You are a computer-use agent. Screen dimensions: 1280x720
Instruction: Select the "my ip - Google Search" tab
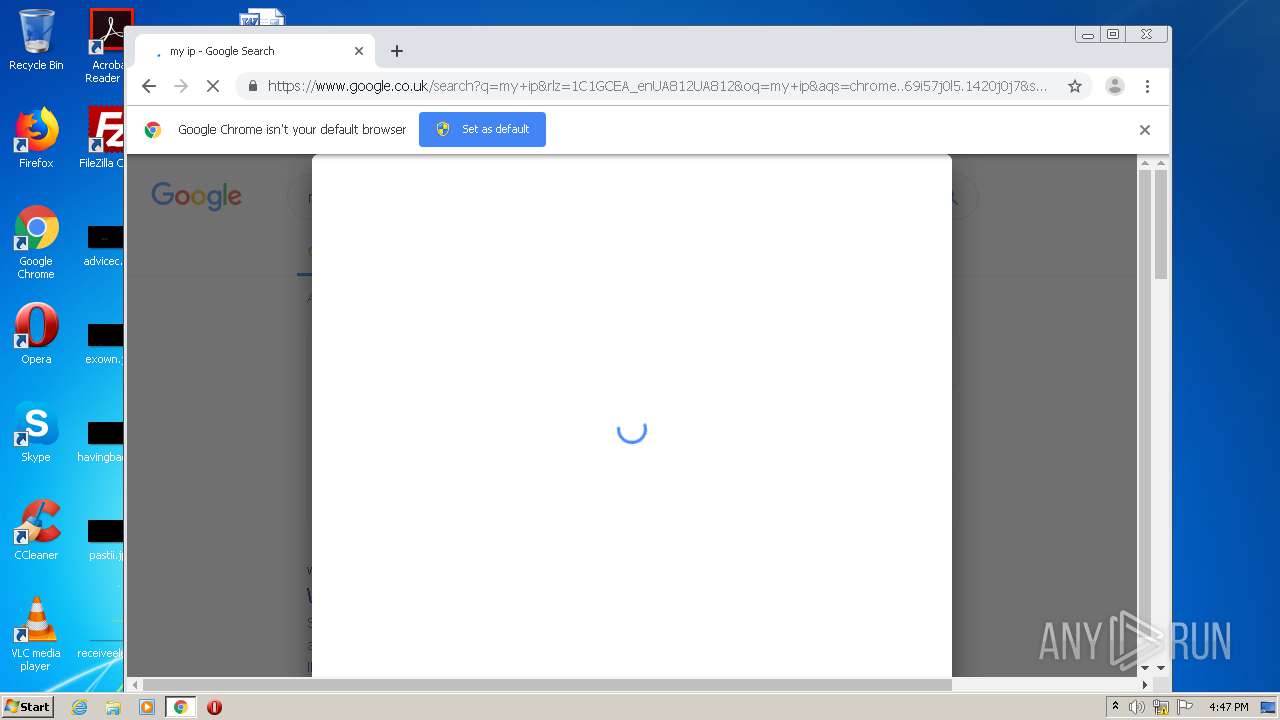[x=255, y=51]
